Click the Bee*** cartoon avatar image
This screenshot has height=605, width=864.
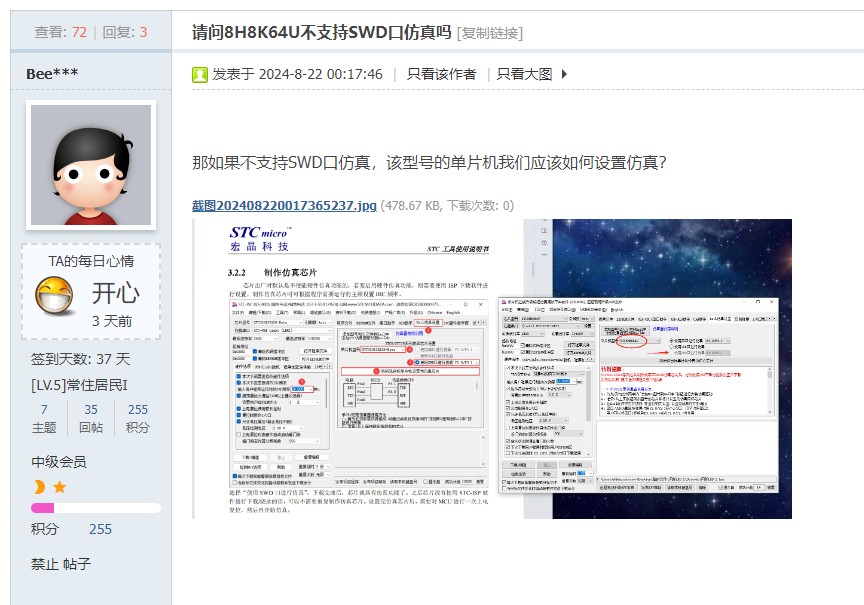coord(91,165)
